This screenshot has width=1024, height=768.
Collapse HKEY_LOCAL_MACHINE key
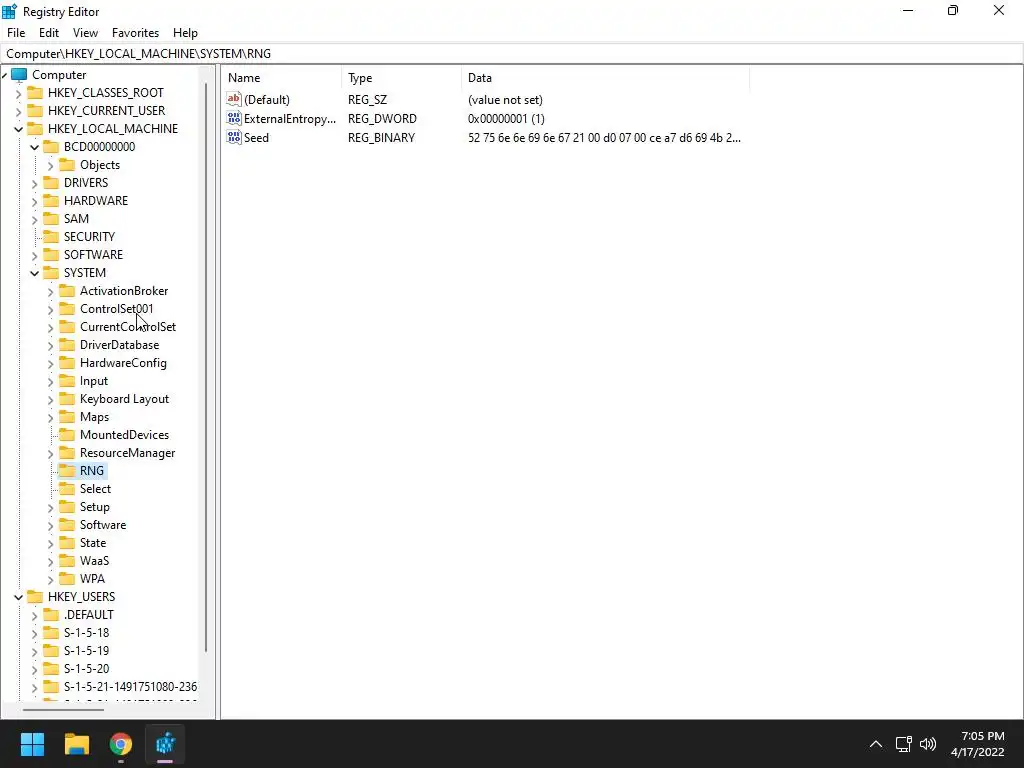pyautogui.click(x=18, y=129)
